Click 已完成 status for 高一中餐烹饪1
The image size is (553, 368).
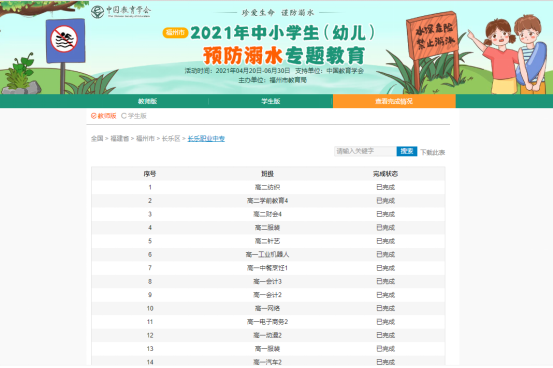(x=385, y=268)
